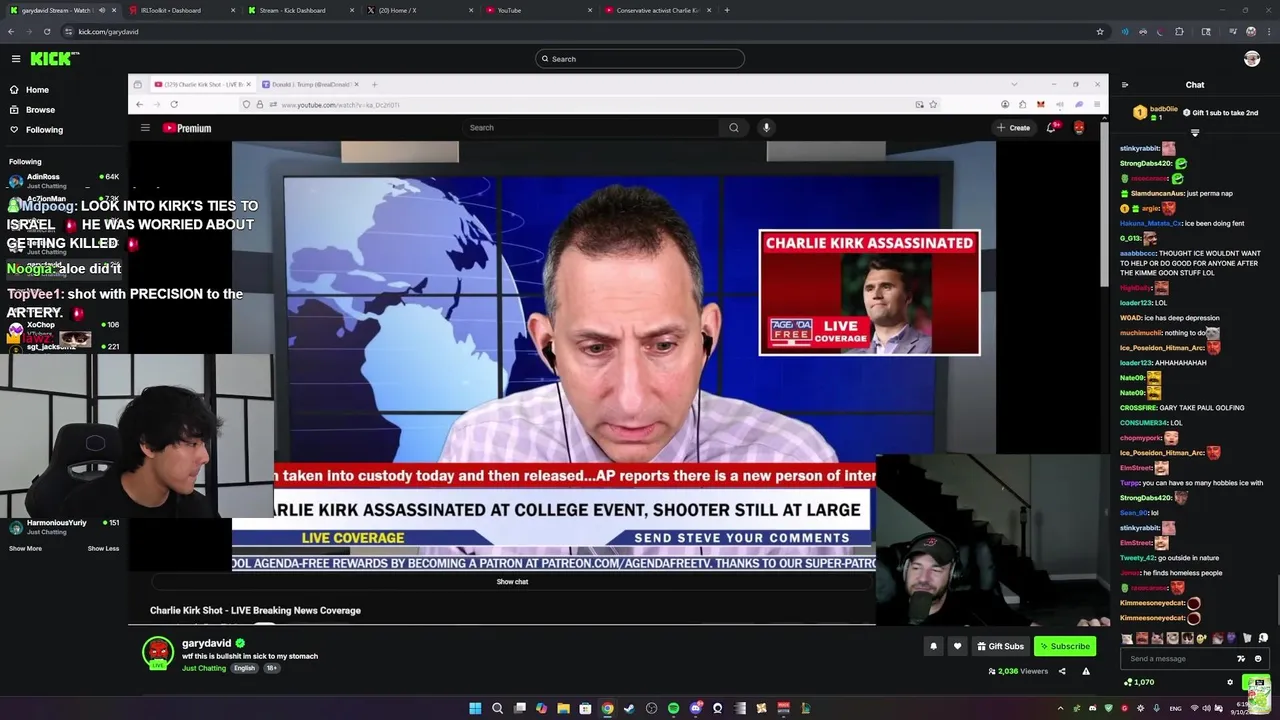
Task: Click the green Subscribe button
Action: click(1065, 646)
